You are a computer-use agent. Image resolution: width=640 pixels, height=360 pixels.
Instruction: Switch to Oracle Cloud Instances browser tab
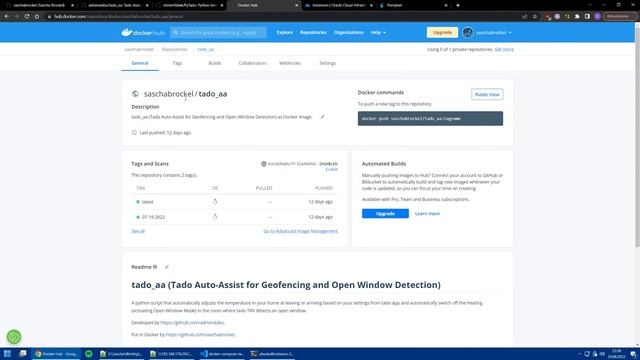339,5
